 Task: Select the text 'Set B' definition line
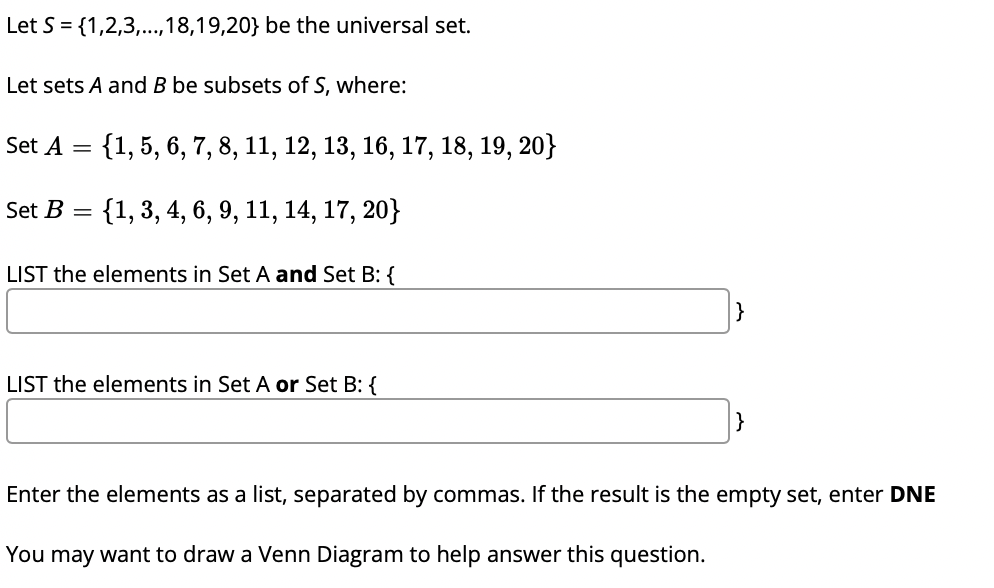[x=203, y=209]
